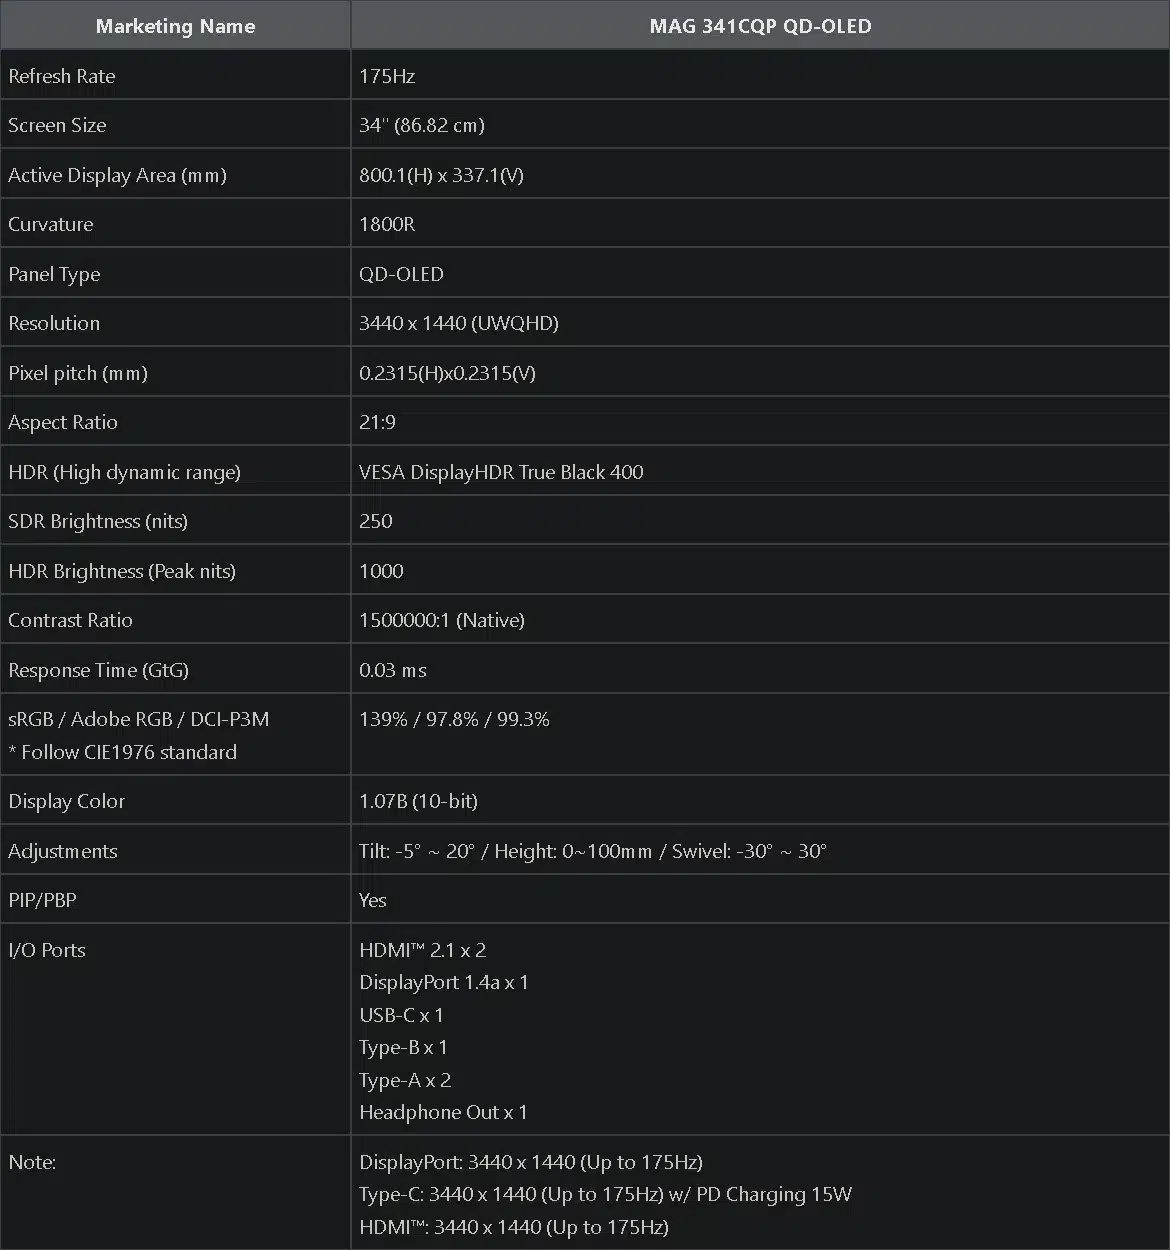The height and width of the screenshot is (1250, 1170).
Task: Click VESA DisplayHDR True Black 400 text
Action: coord(501,472)
